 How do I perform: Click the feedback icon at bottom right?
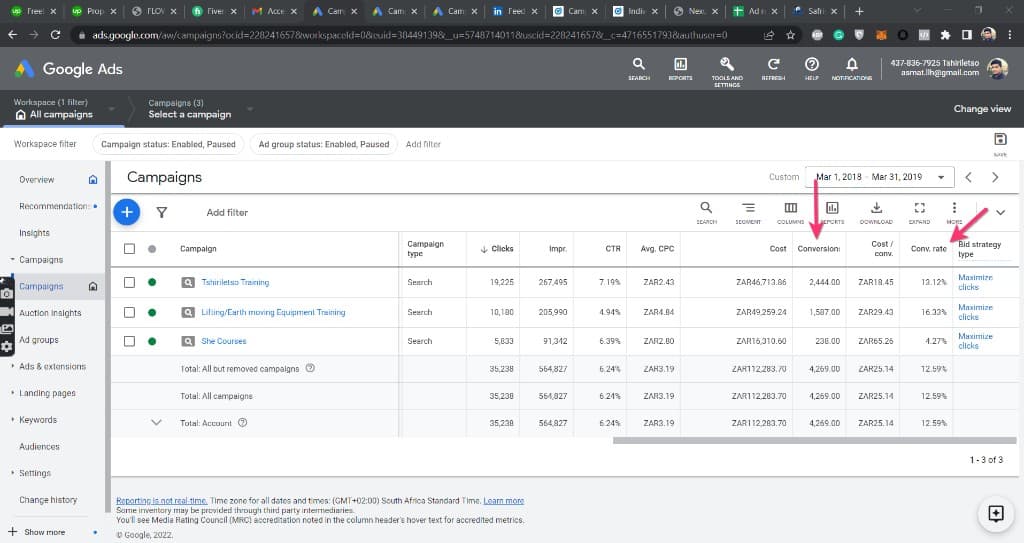point(995,514)
